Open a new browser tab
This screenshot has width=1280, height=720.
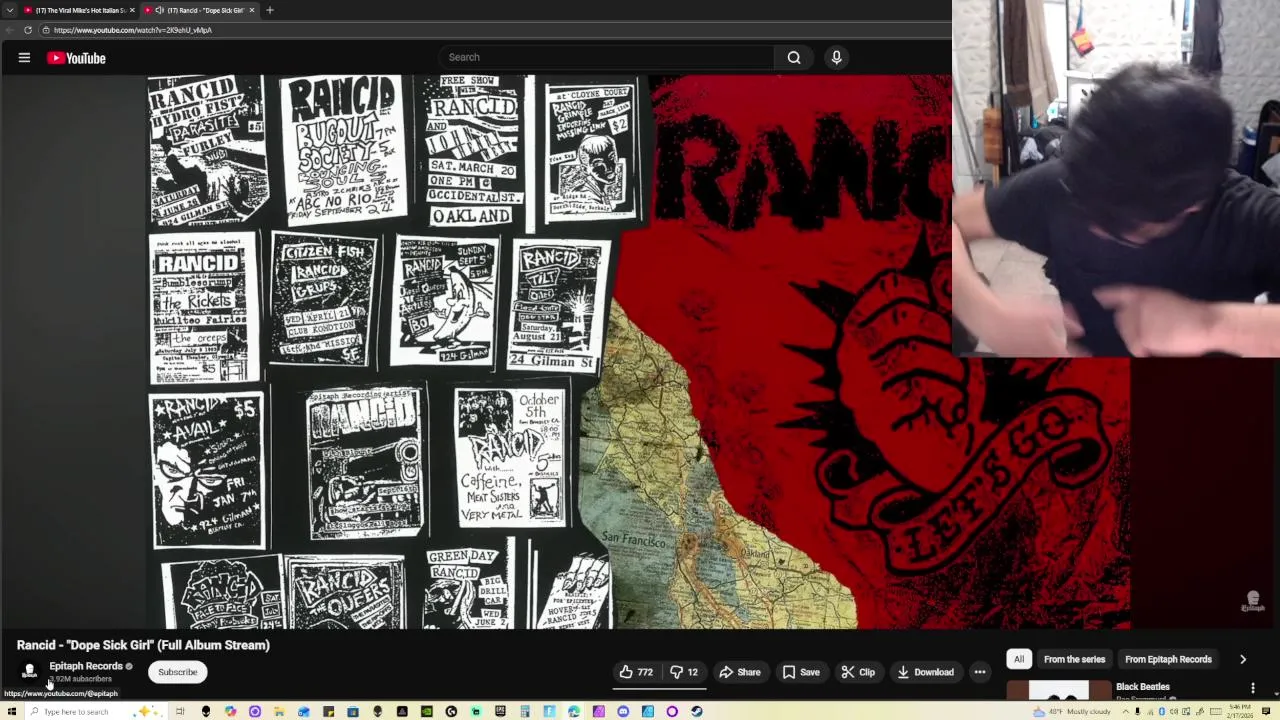pyautogui.click(x=270, y=10)
